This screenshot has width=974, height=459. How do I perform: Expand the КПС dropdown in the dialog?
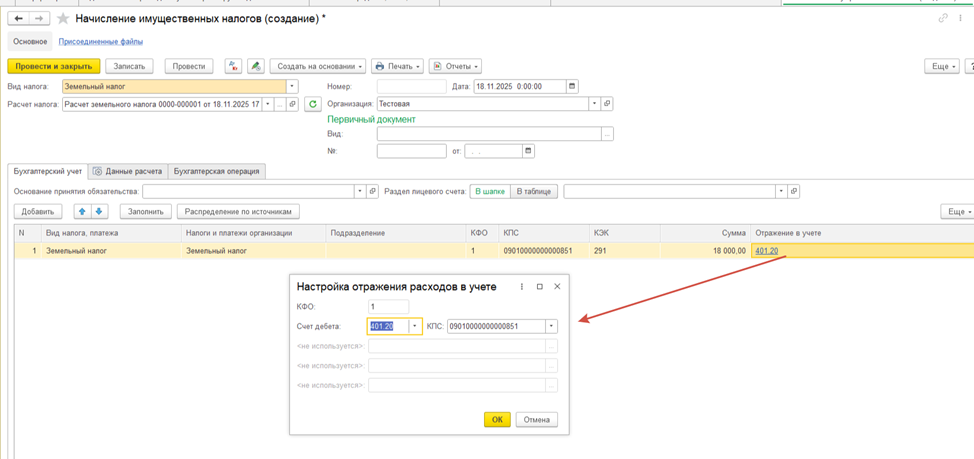pyautogui.click(x=552, y=326)
